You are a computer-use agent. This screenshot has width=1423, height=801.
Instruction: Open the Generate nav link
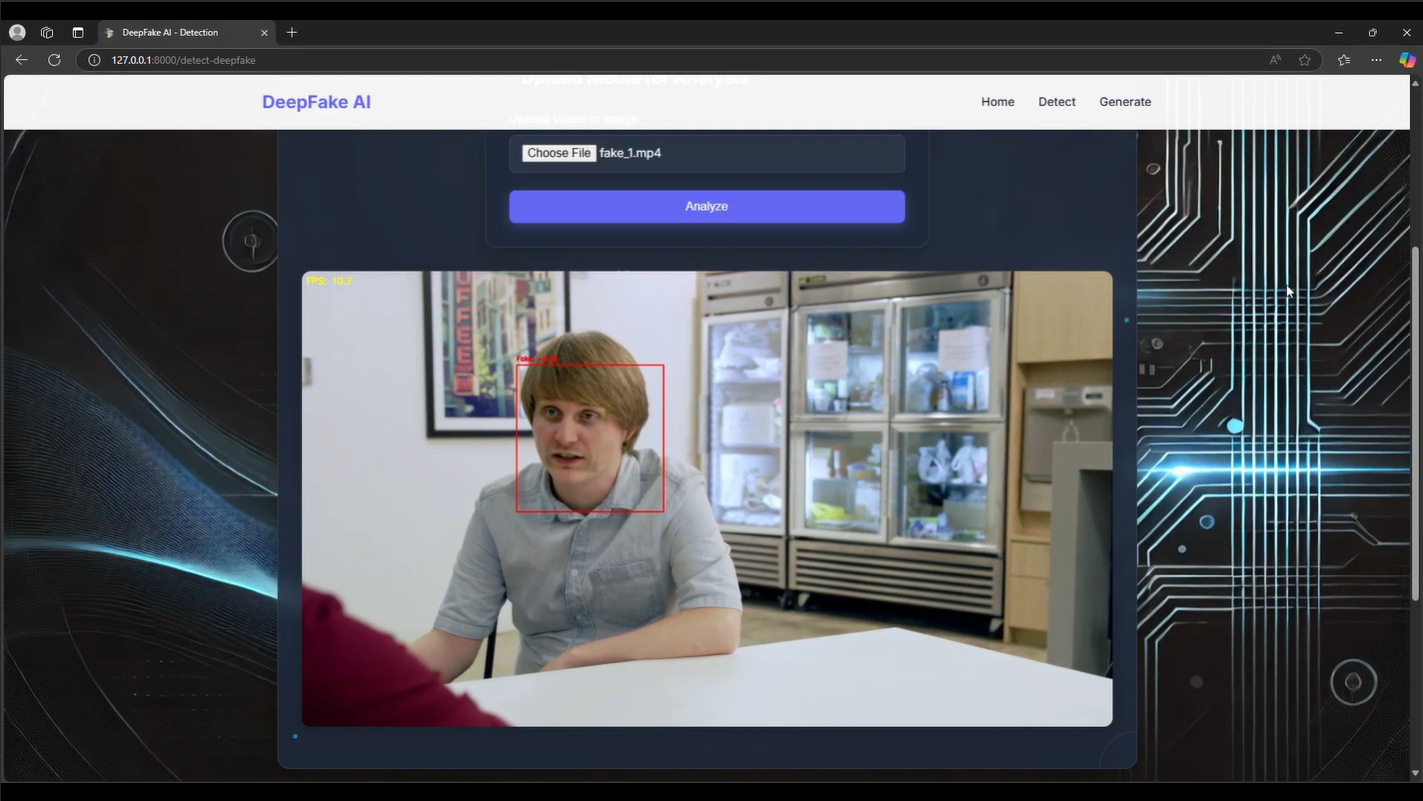1125,102
